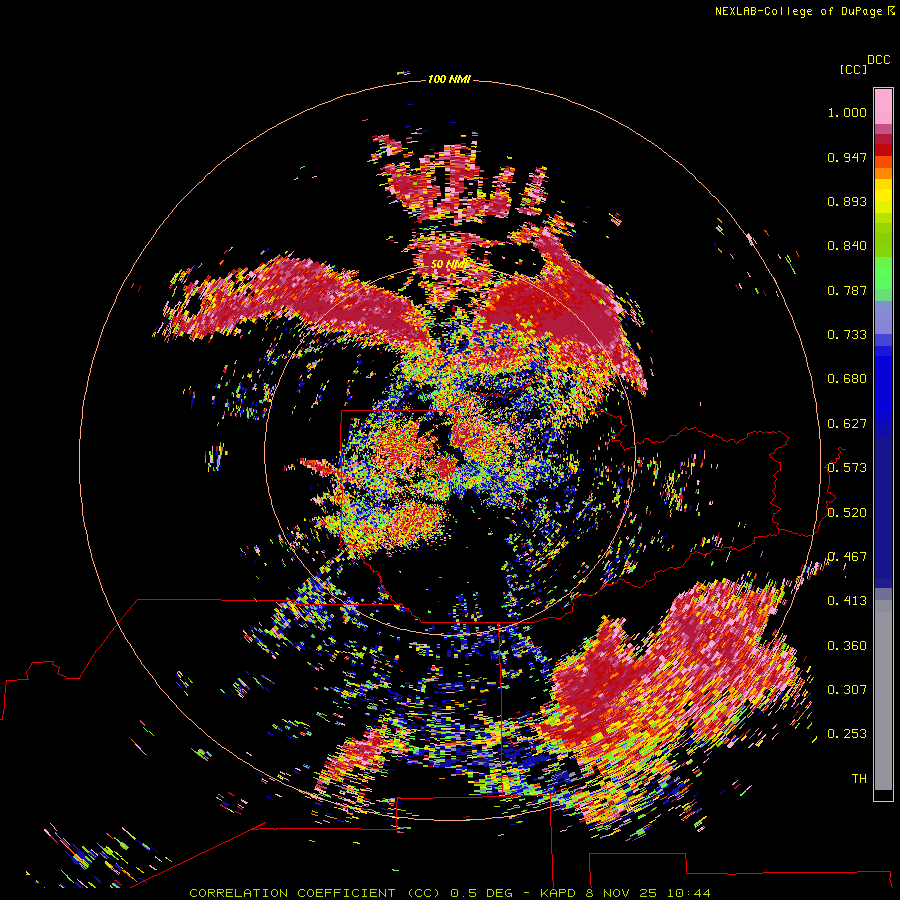Click the 0.680 value on the scale
Screen dimensions: 900x900
point(847,379)
